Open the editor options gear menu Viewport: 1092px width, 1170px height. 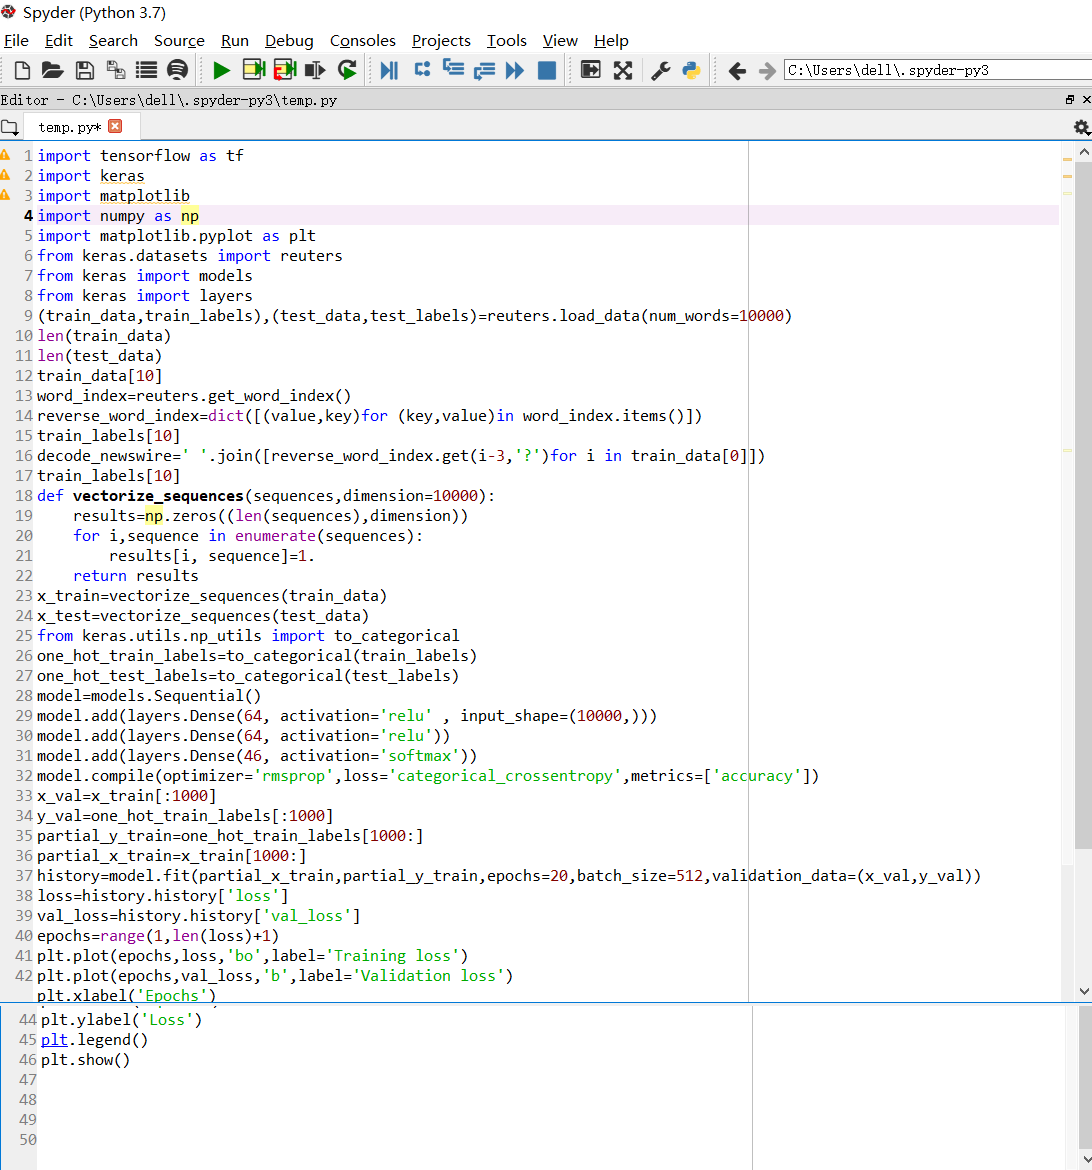[x=1081, y=127]
